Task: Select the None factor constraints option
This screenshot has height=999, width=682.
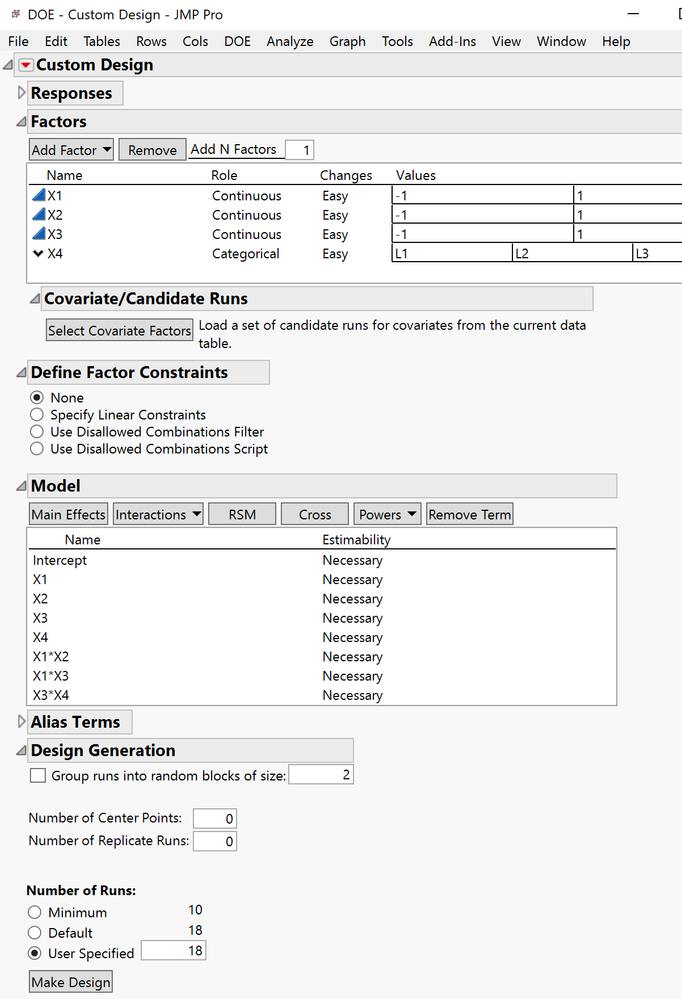Action: (36, 397)
